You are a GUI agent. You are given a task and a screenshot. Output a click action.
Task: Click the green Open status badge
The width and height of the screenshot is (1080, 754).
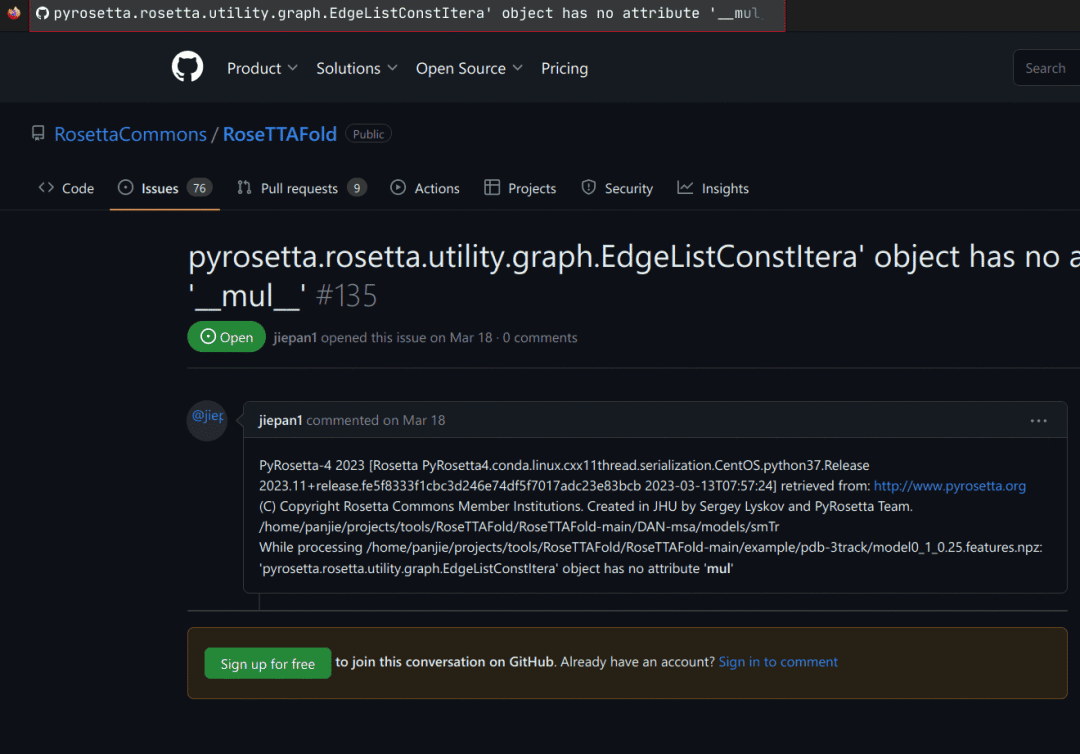227,337
